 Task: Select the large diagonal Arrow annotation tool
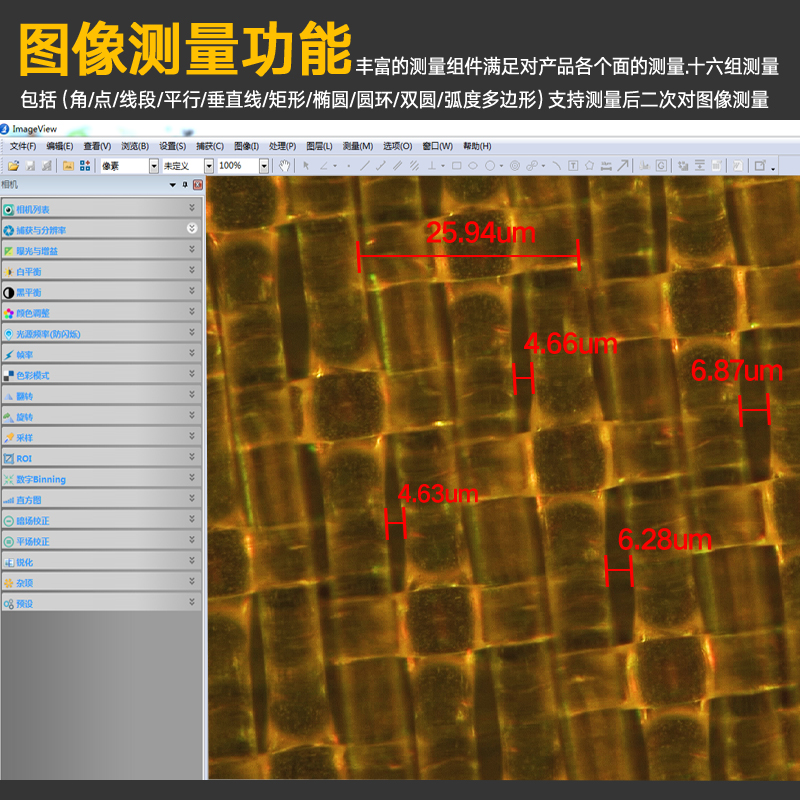point(622,165)
